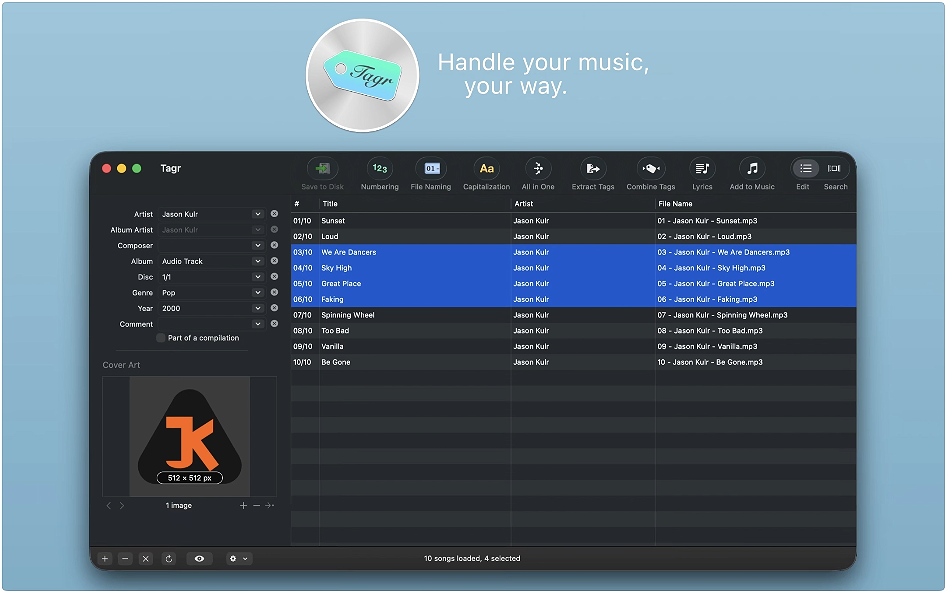Select the Sunset song row

click(x=573, y=221)
